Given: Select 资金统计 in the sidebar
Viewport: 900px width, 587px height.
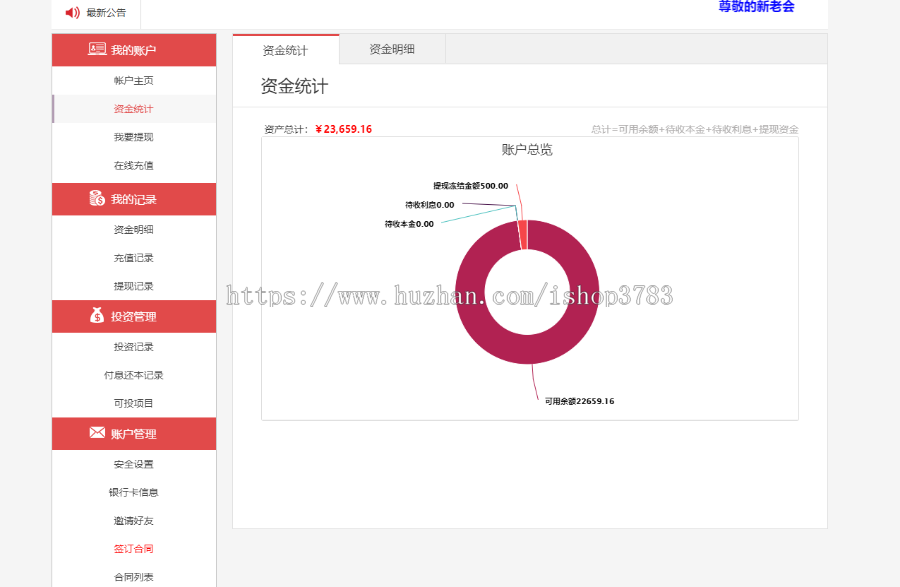Looking at the screenshot, I should pos(133,109).
